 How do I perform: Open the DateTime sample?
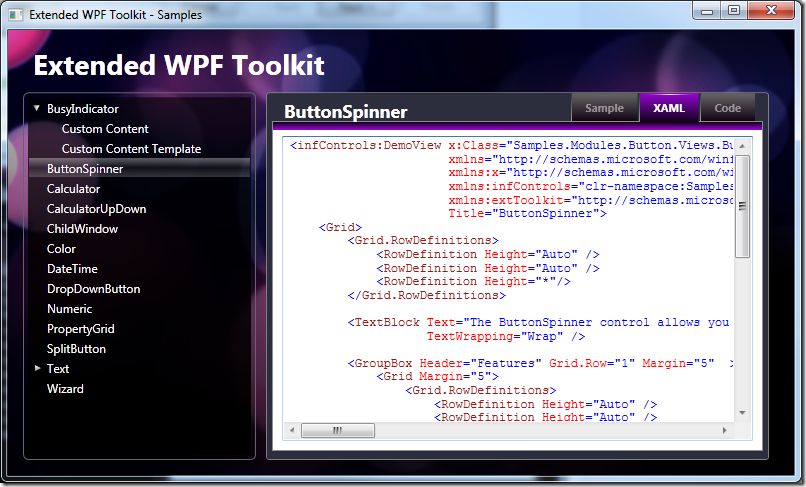click(x=72, y=269)
